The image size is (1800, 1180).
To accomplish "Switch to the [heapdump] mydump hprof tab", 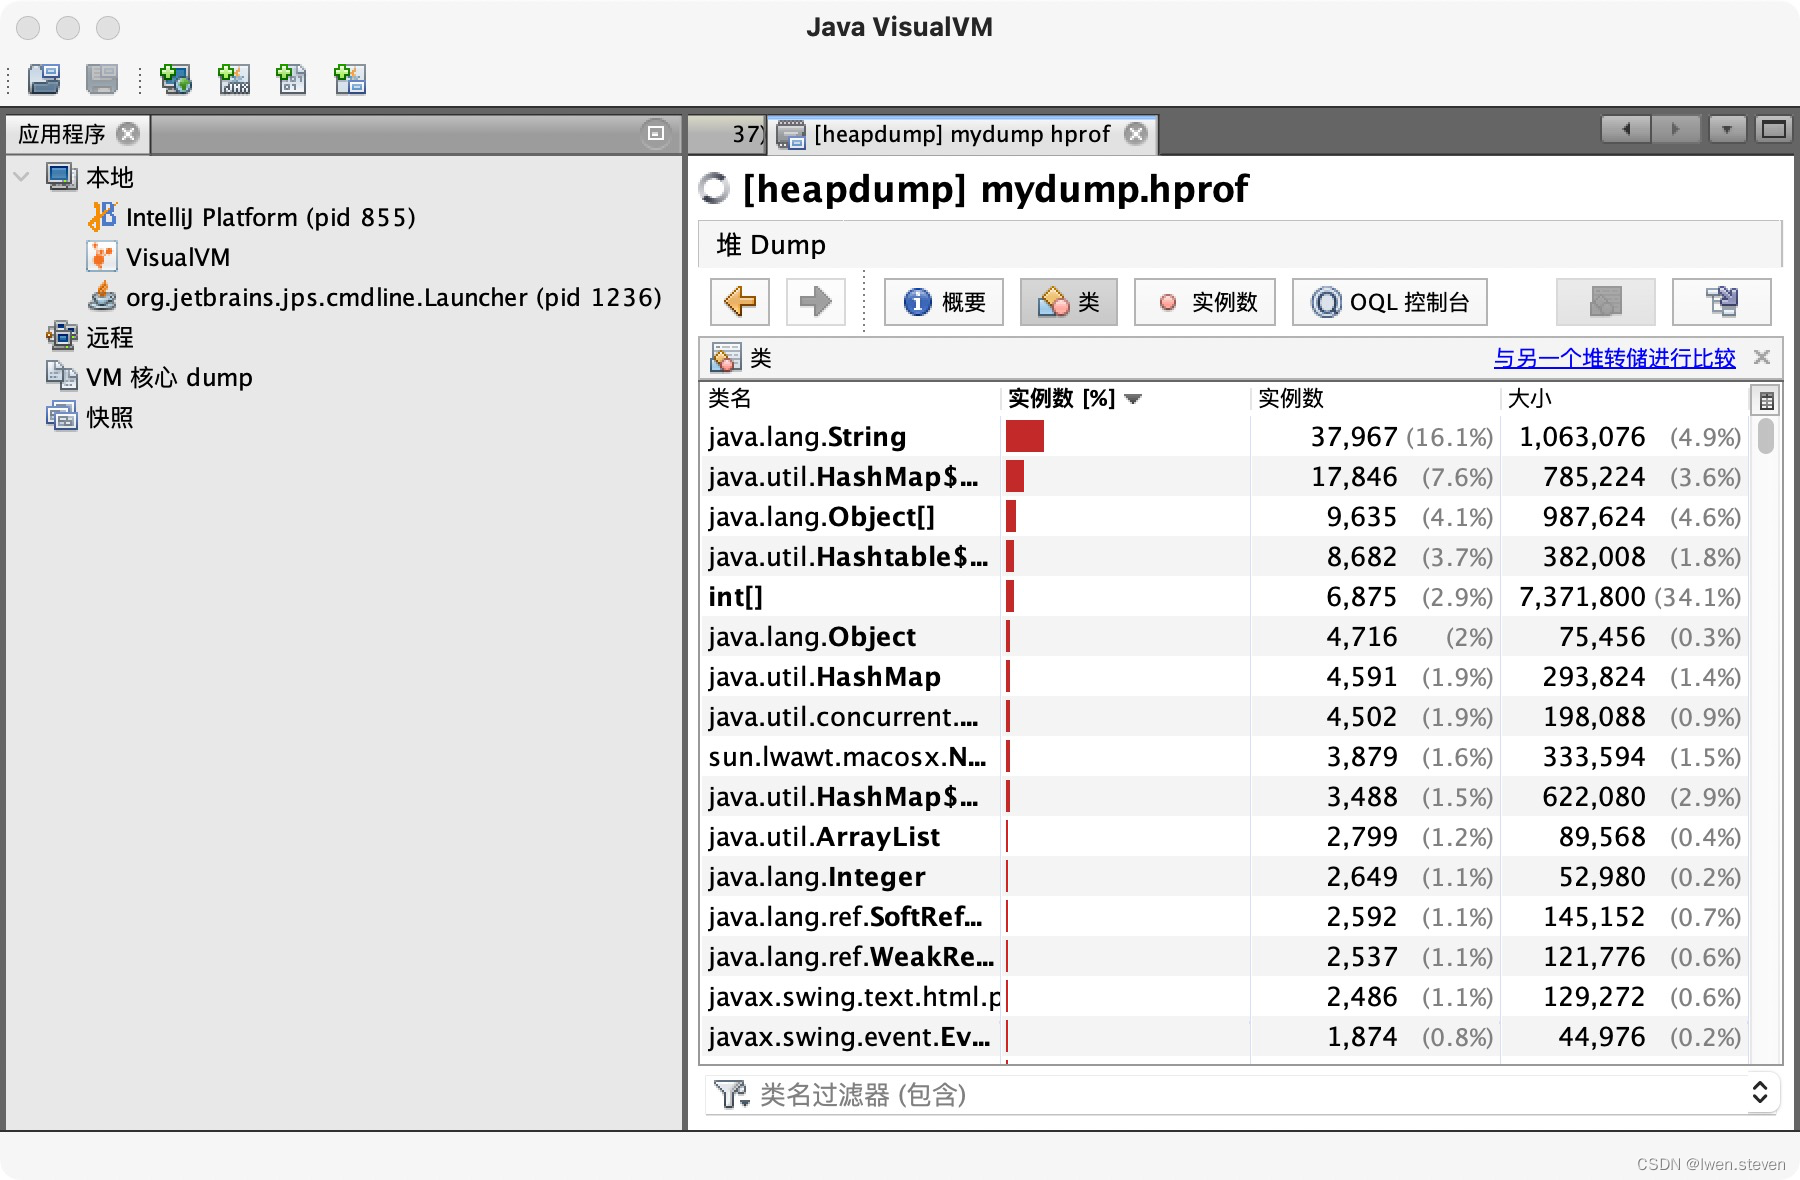I will [x=961, y=134].
